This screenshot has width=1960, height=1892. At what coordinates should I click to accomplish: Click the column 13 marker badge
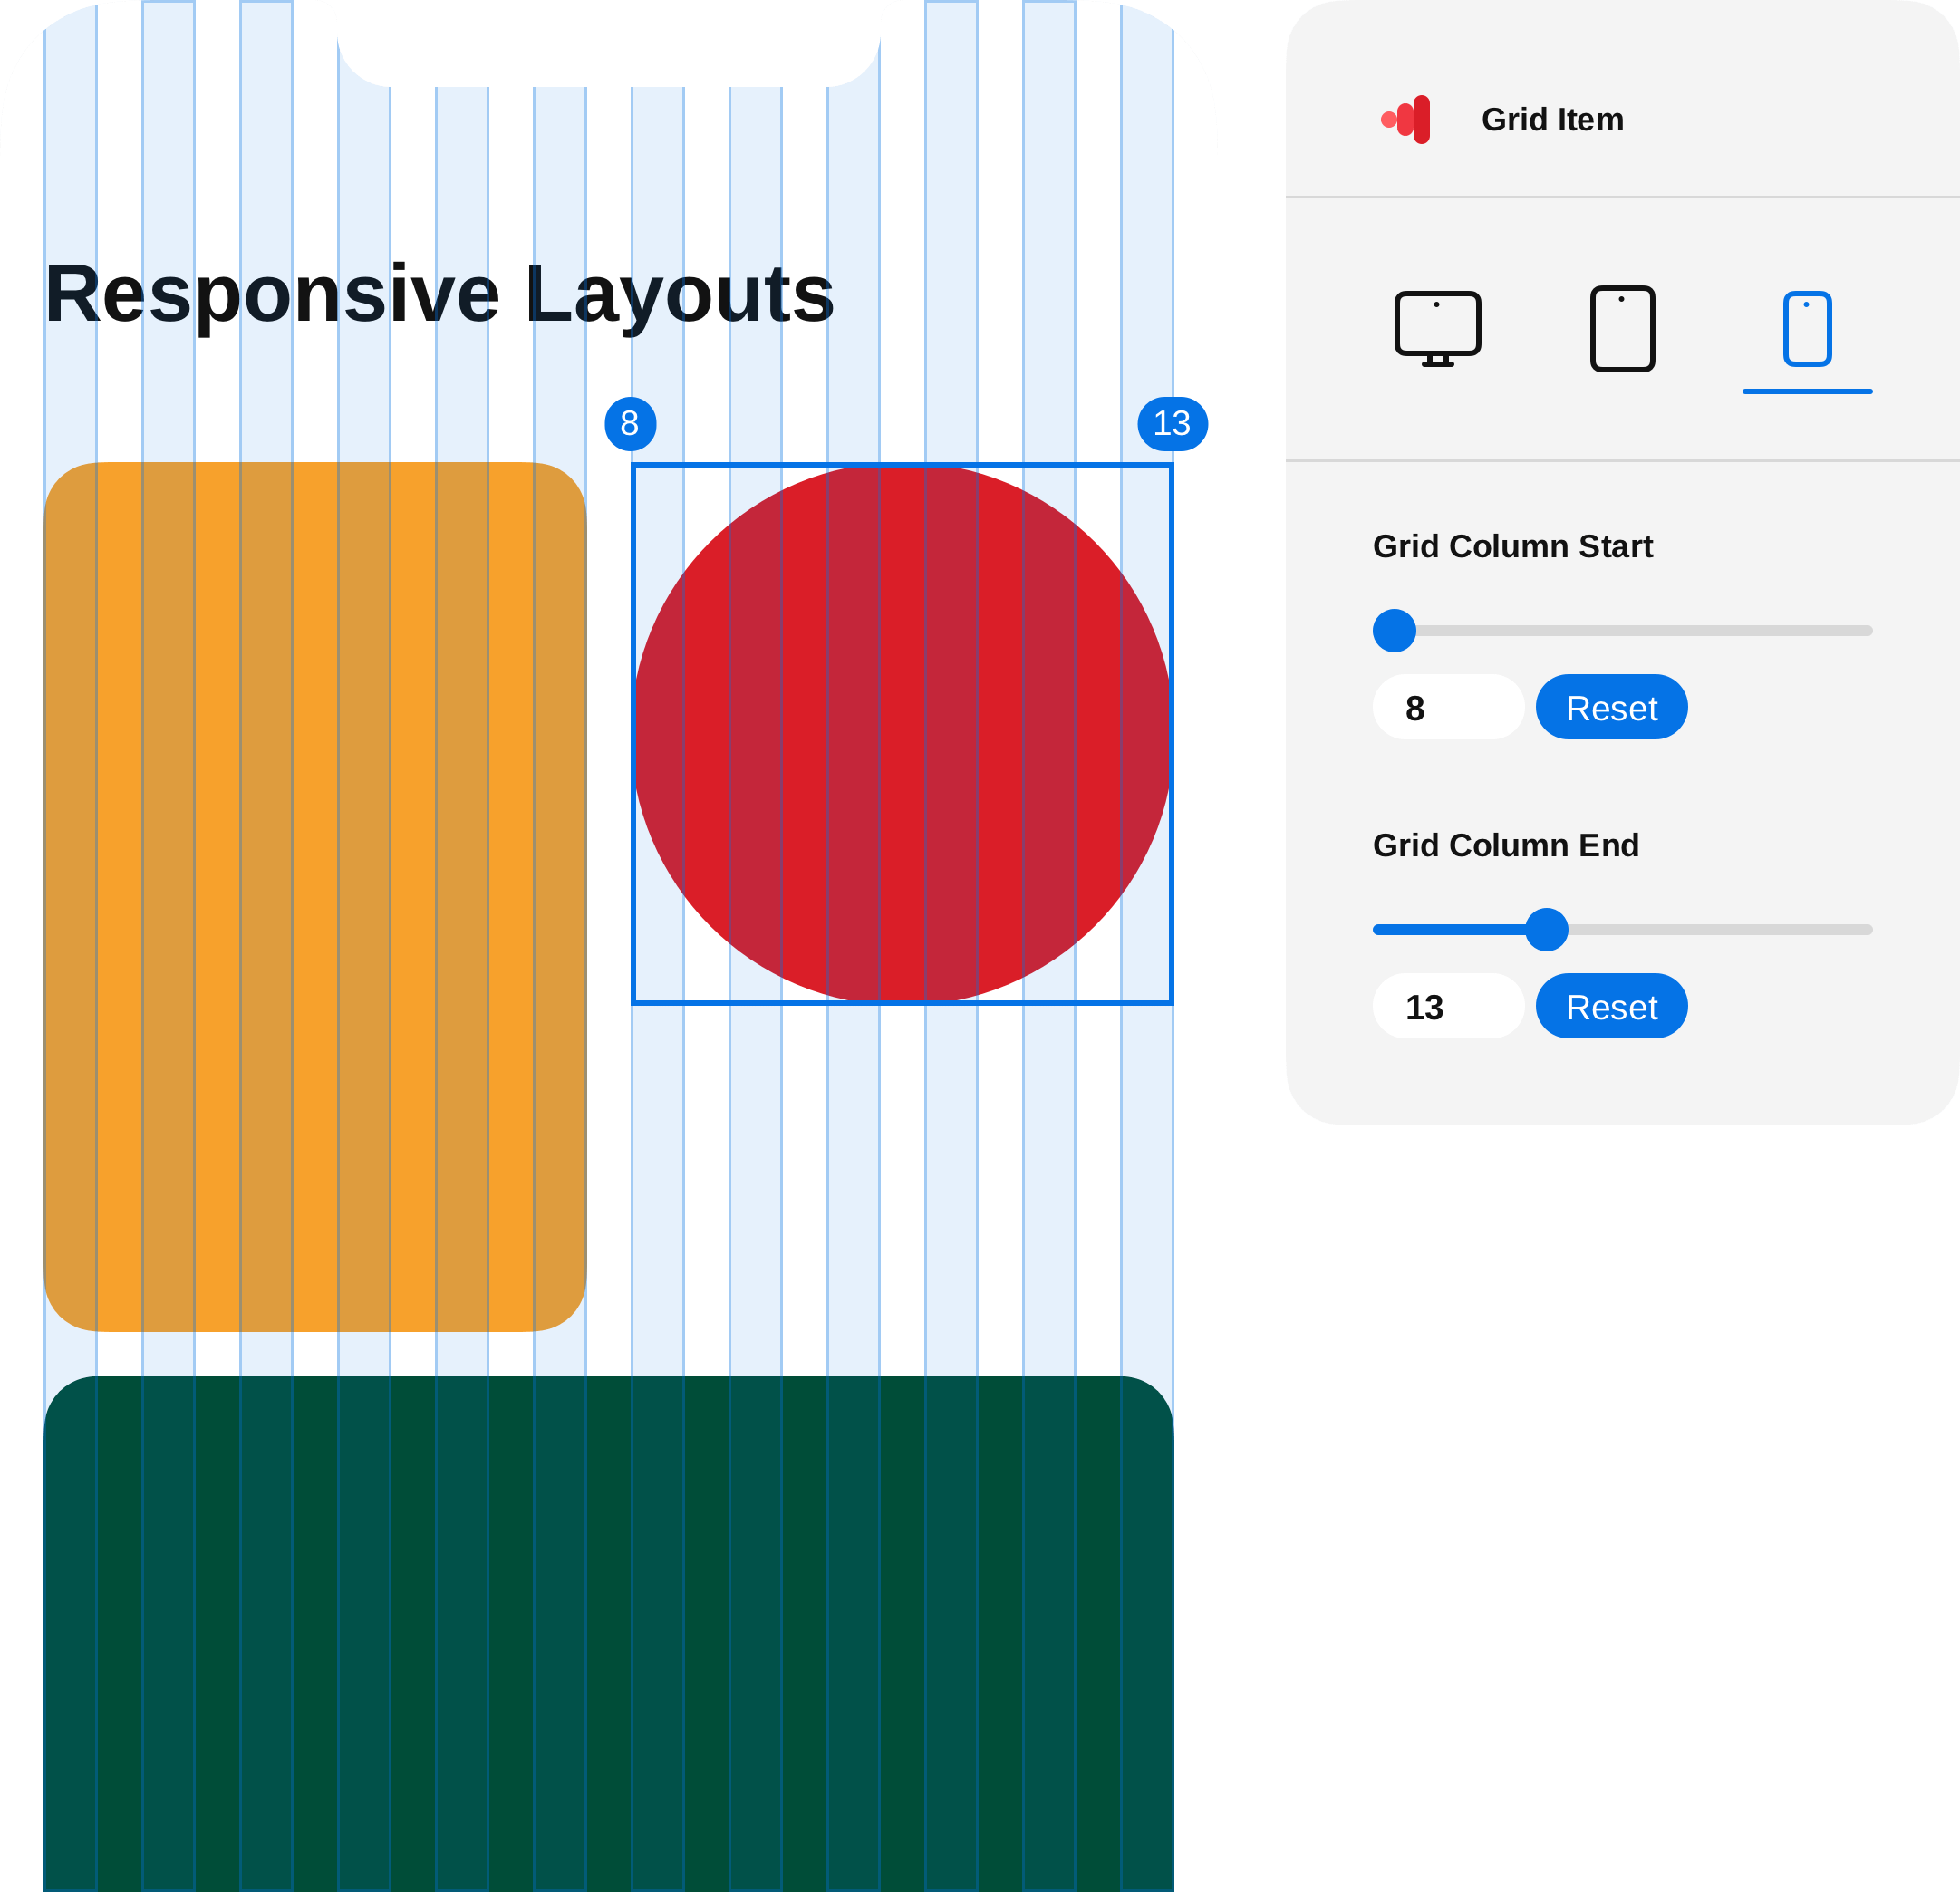pos(1172,424)
